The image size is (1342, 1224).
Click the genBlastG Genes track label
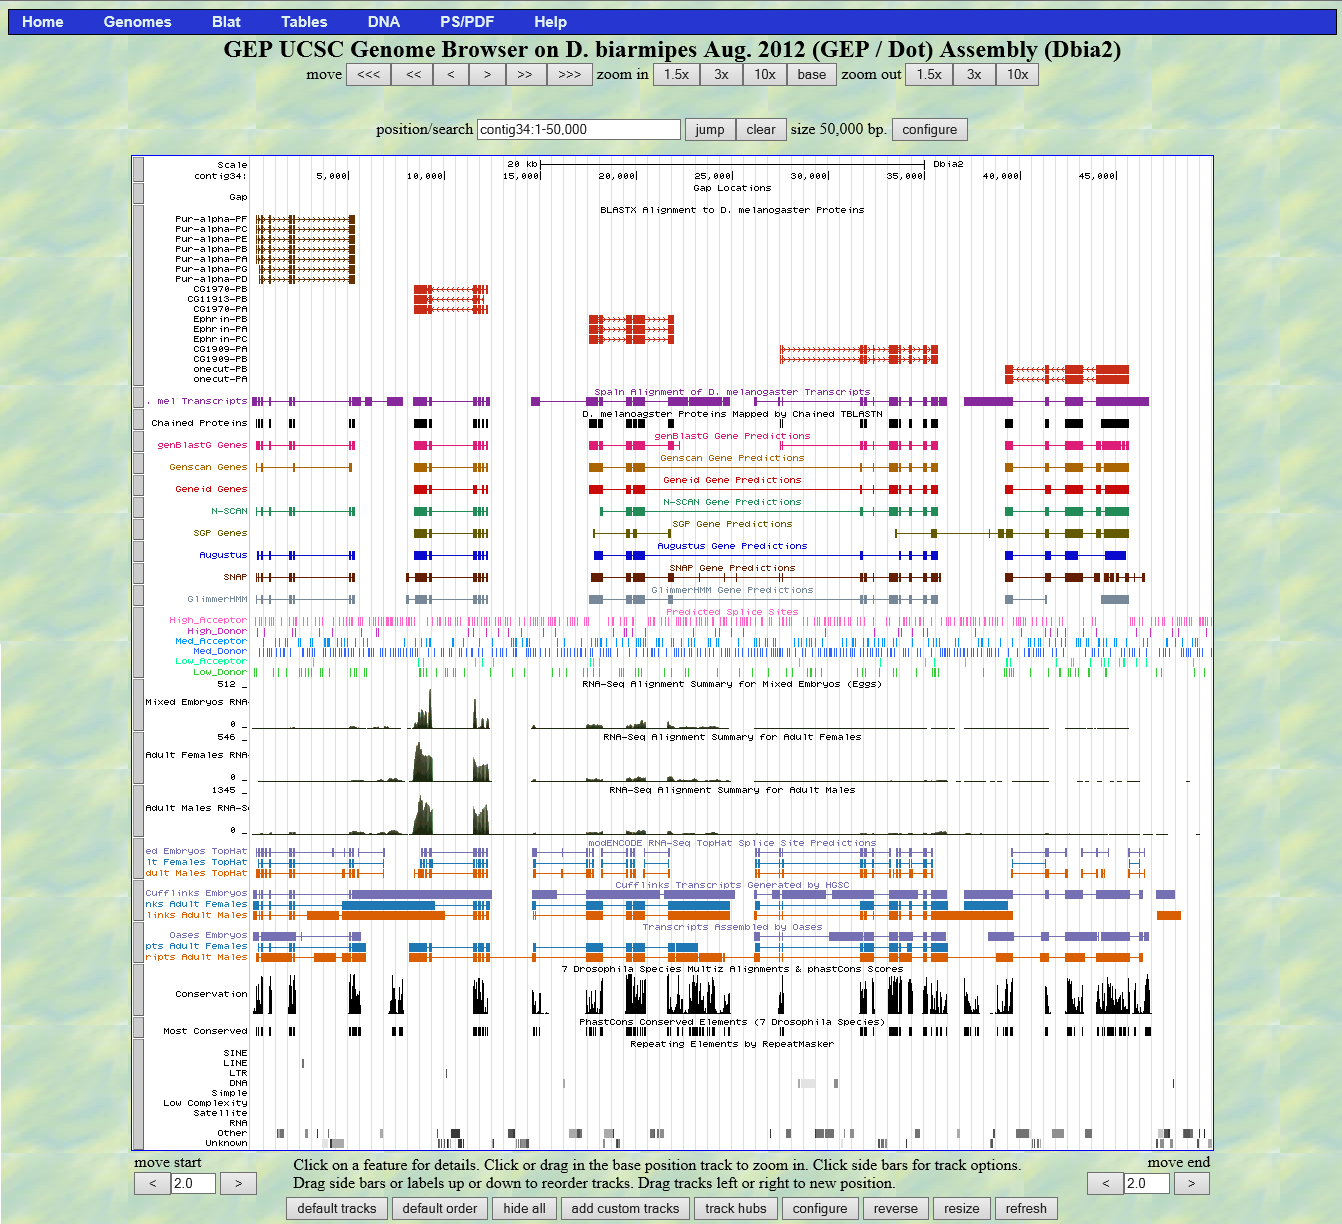(202, 445)
